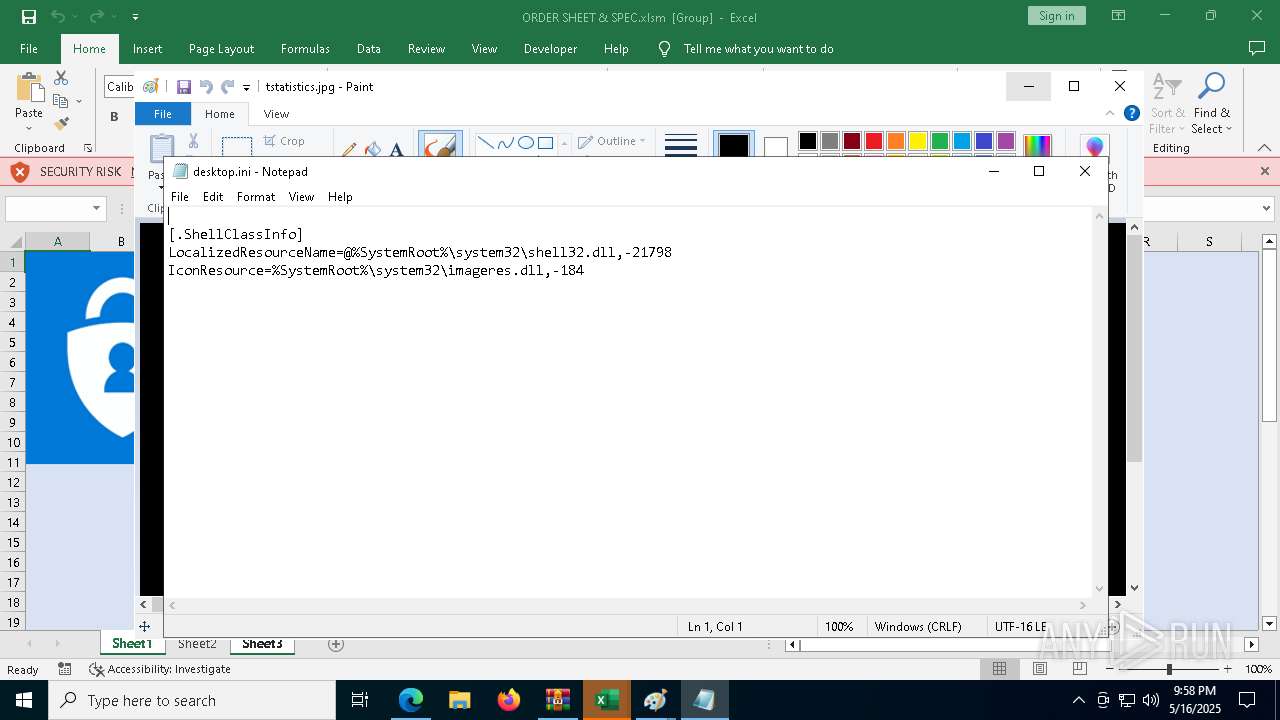Image resolution: width=1280 pixels, height=720 pixels.
Task: Open Edit colors rainbow in Paint
Action: point(1037,146)
